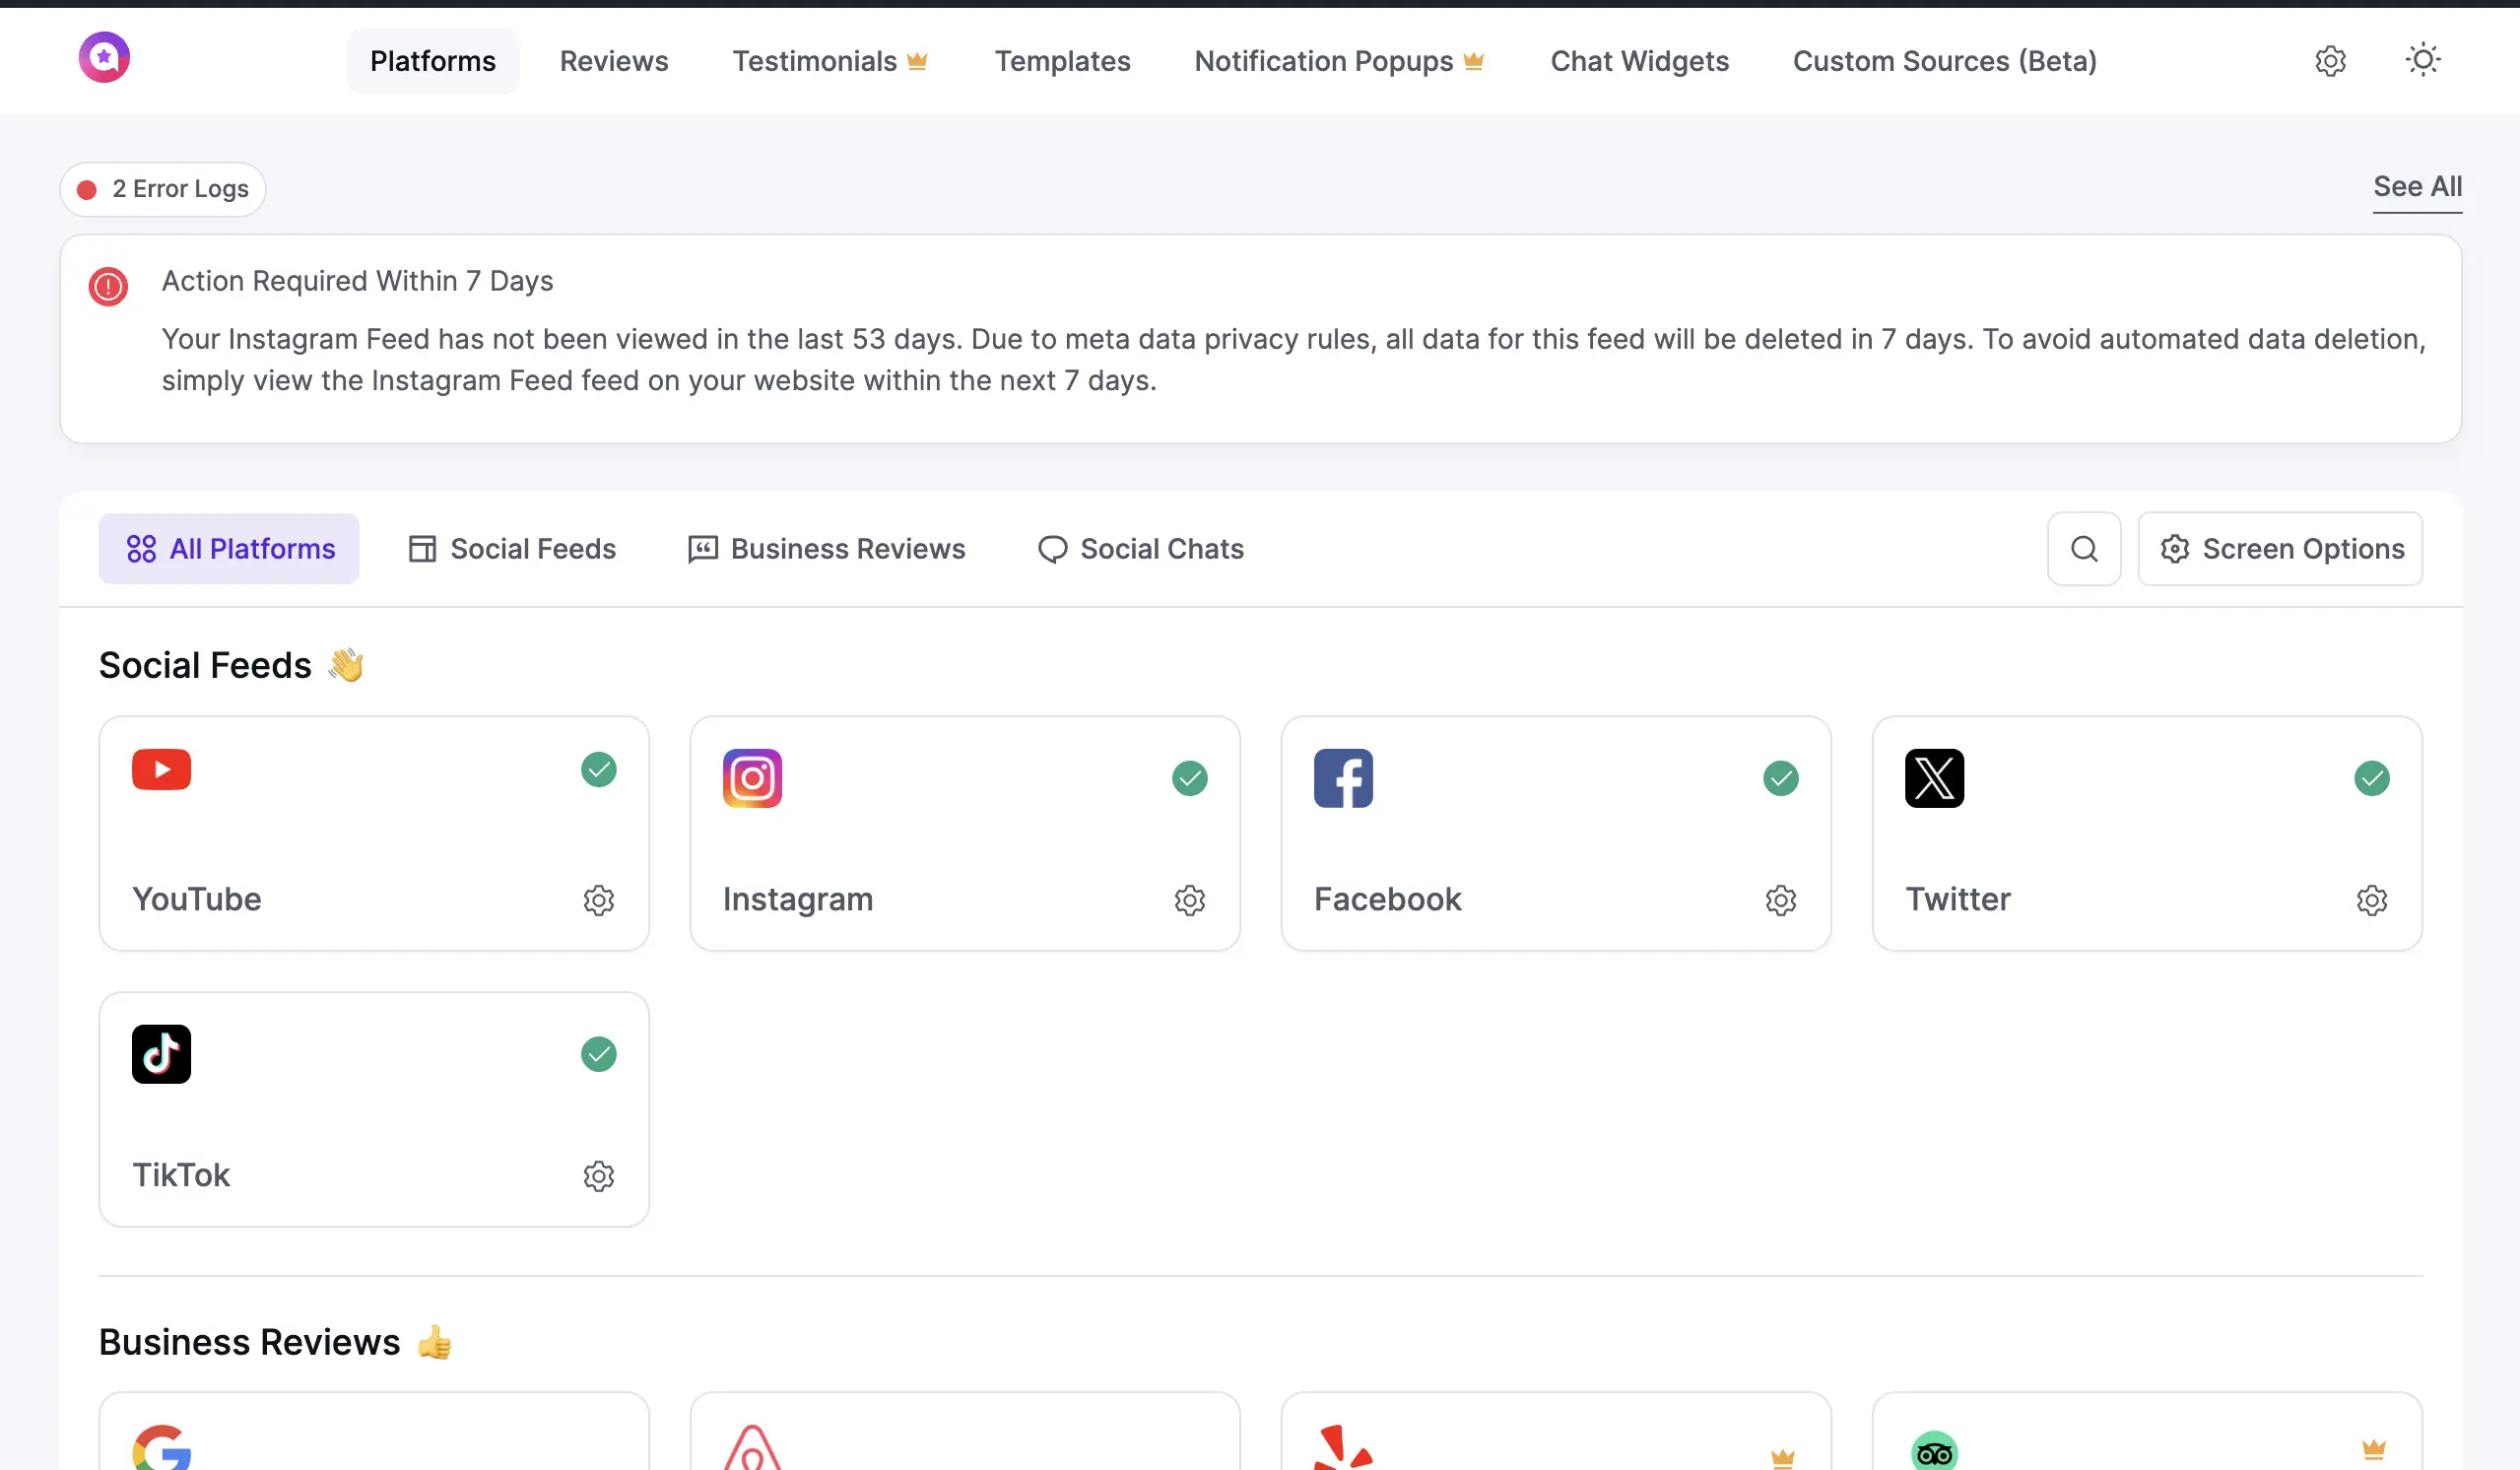Select the Social Chats filter pill
The width and height of the screenshot is (2520, 1470).
click(x=1140, y=548)
